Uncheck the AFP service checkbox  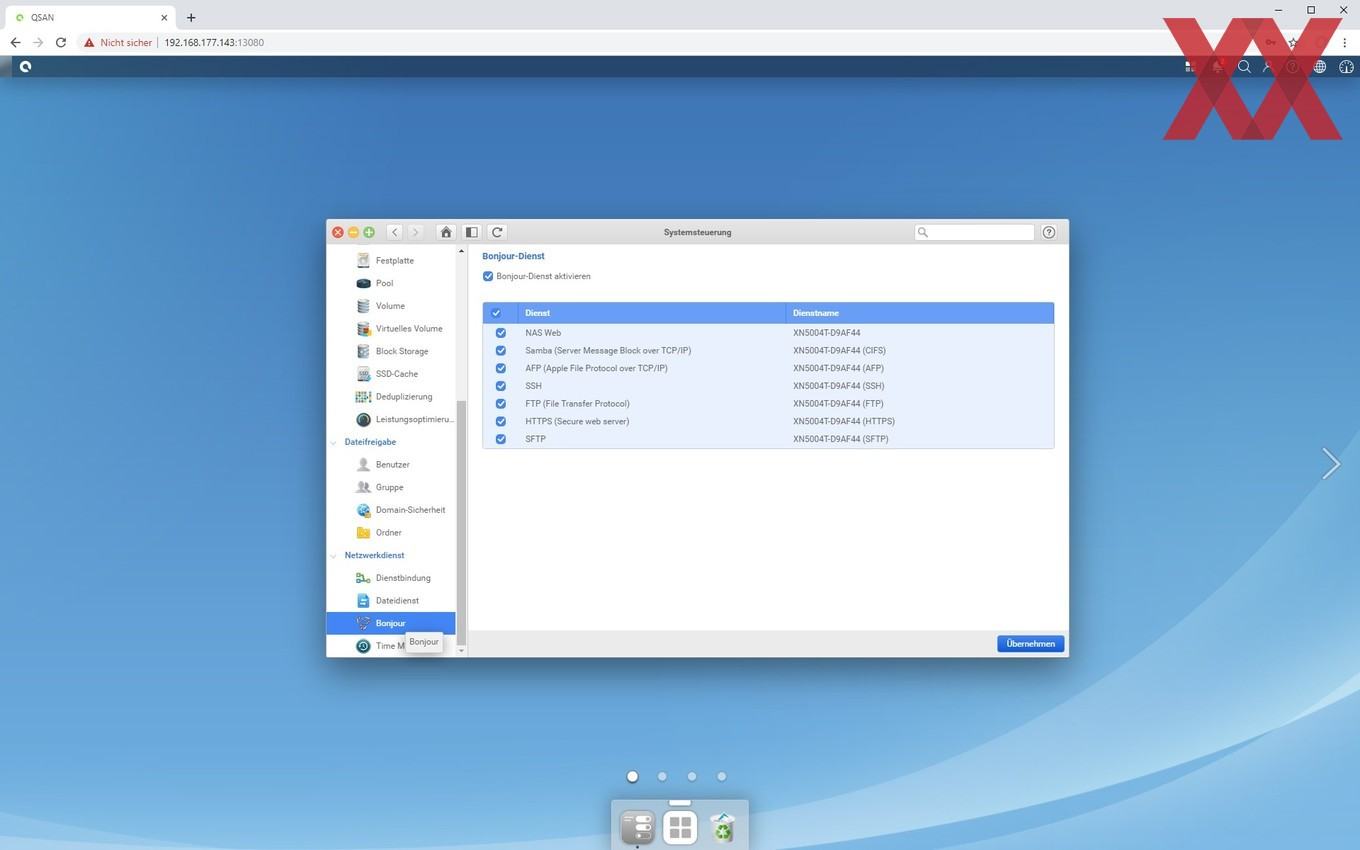point(501,368)
